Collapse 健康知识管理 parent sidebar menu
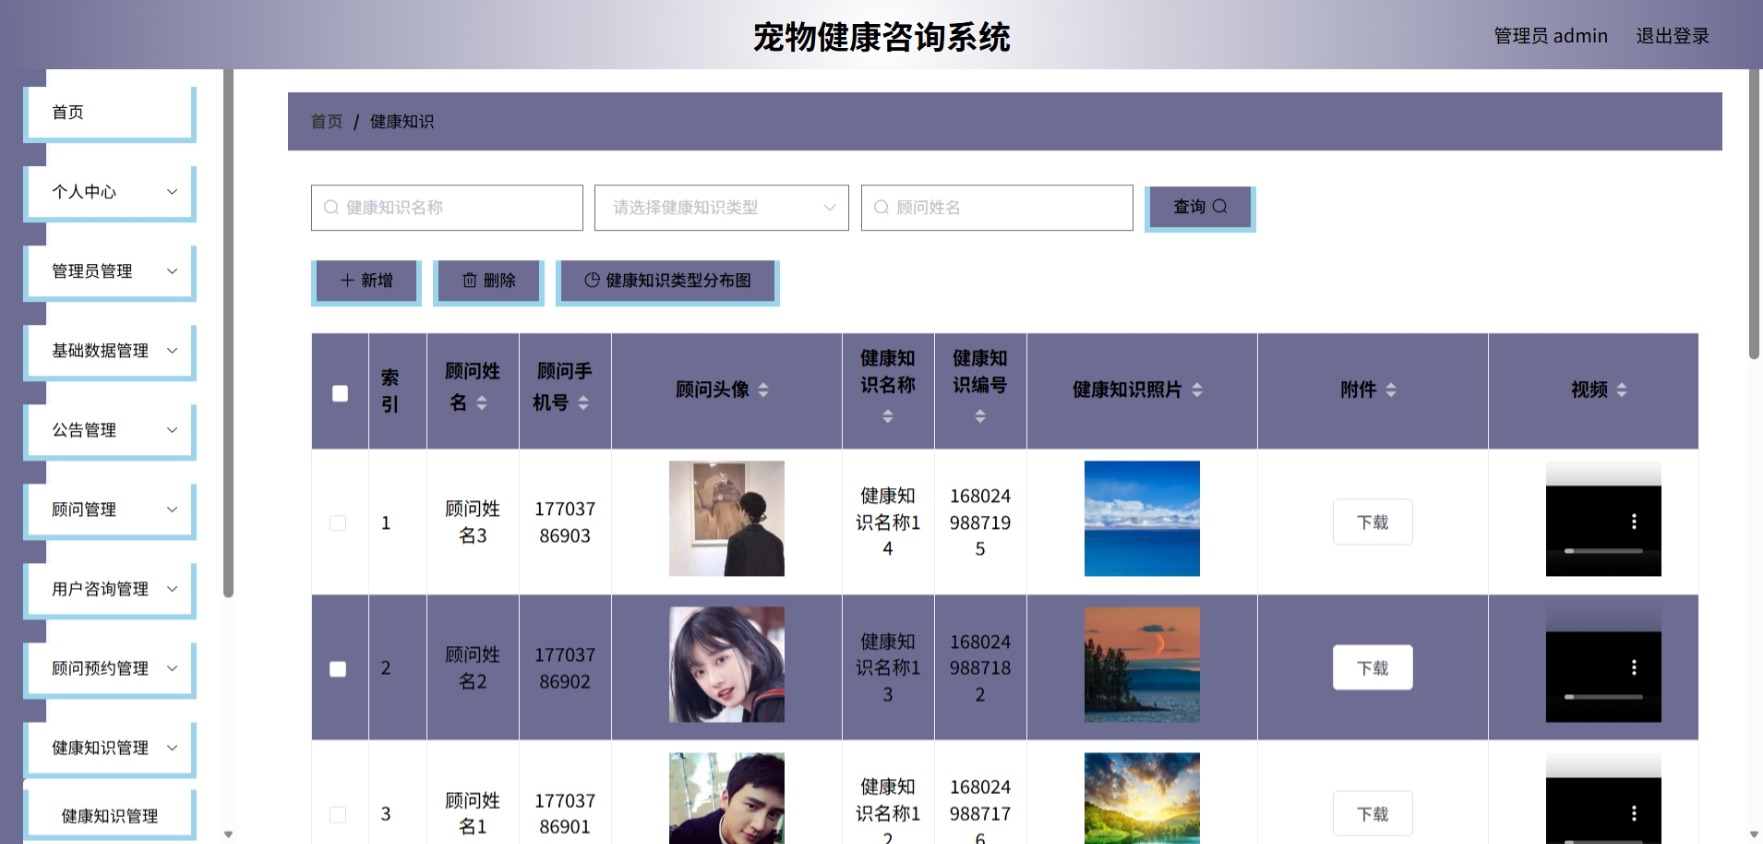Viewport: 1763px width, 844px height. 109,748
